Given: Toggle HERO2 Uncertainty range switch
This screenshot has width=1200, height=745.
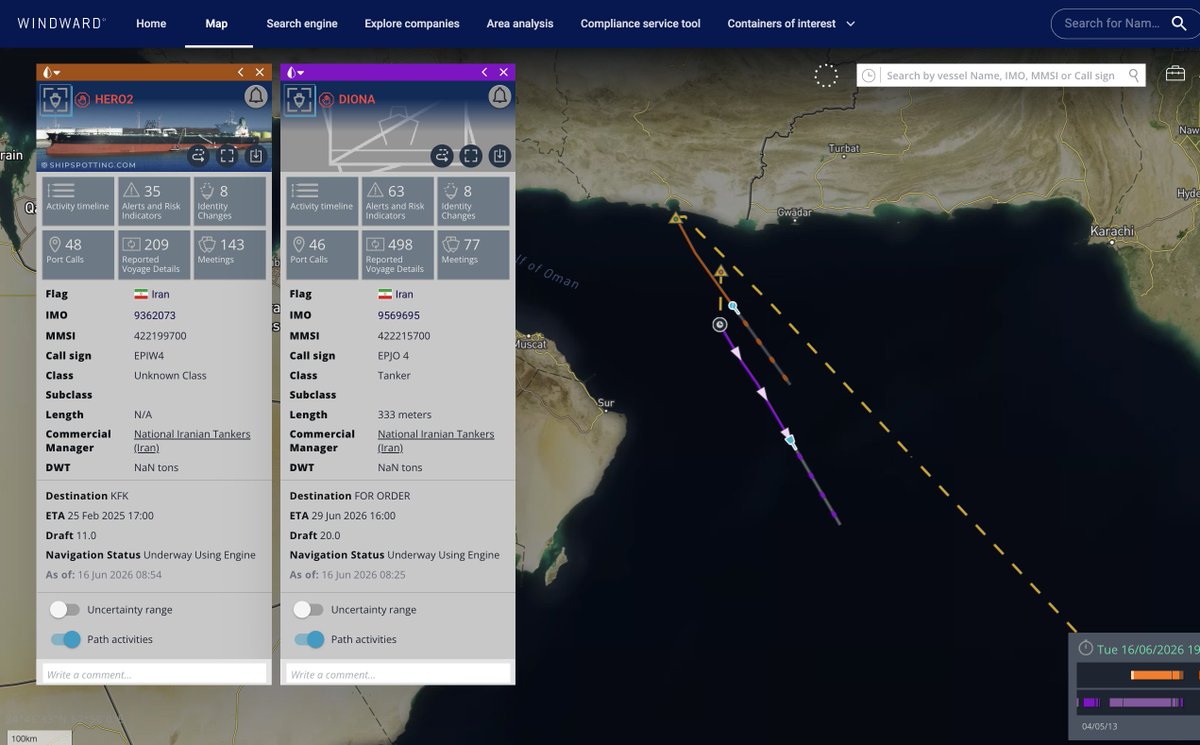Looking at the screenshot, I should point(64,609).
